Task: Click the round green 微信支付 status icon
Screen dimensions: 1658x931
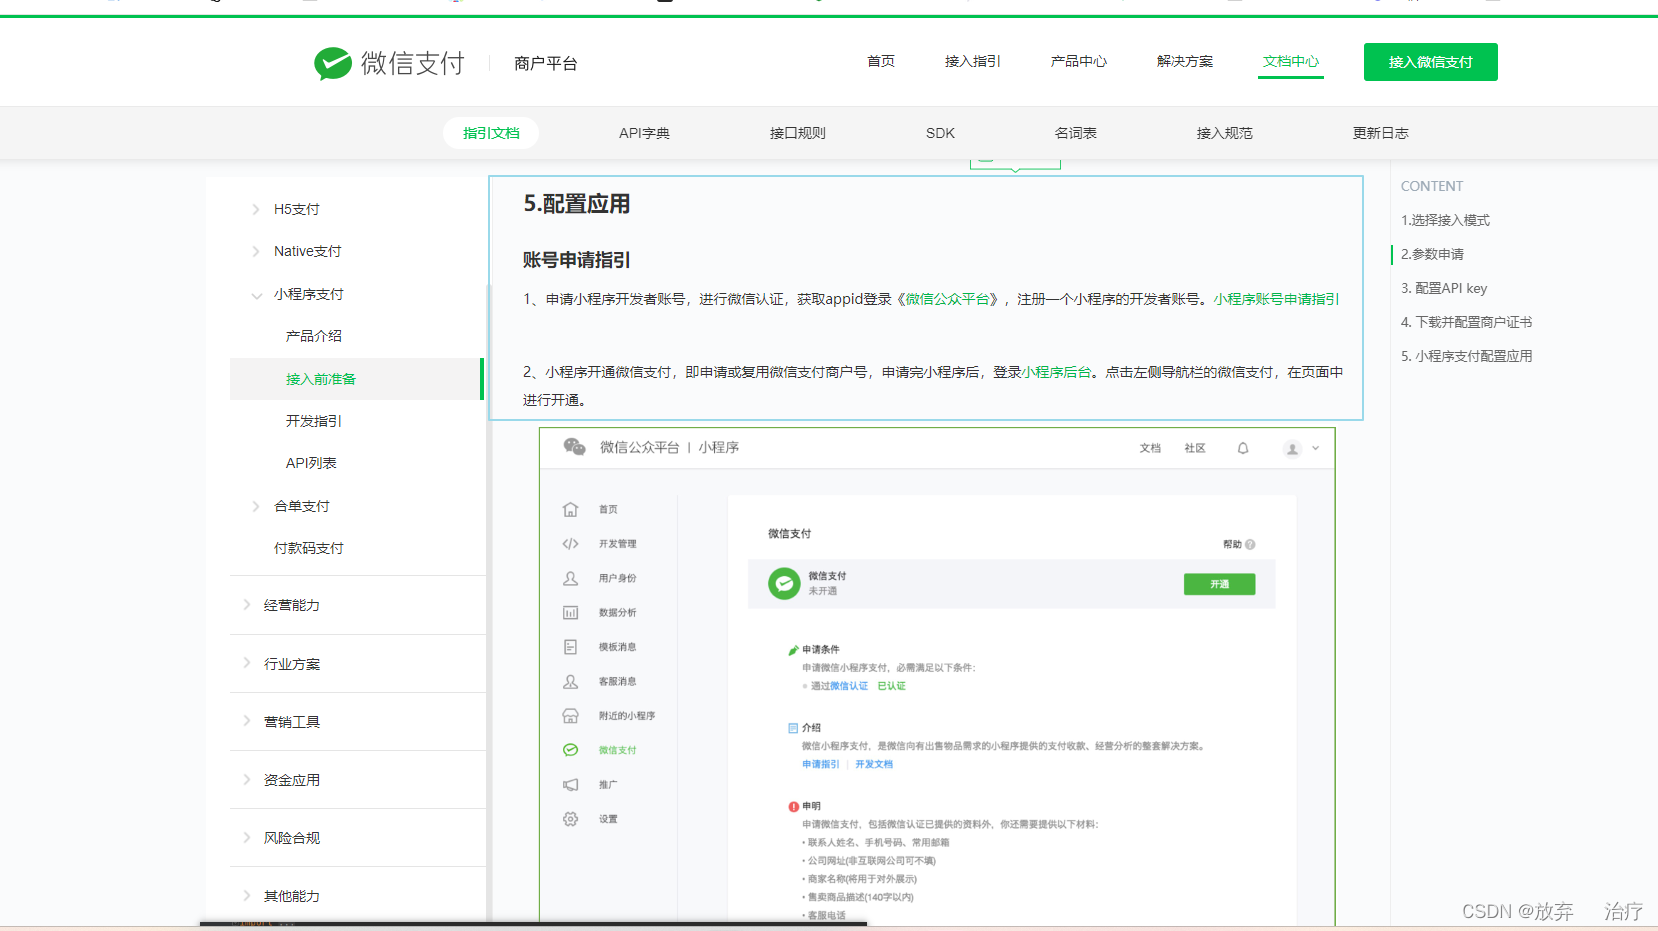Action: coord(784,583)
